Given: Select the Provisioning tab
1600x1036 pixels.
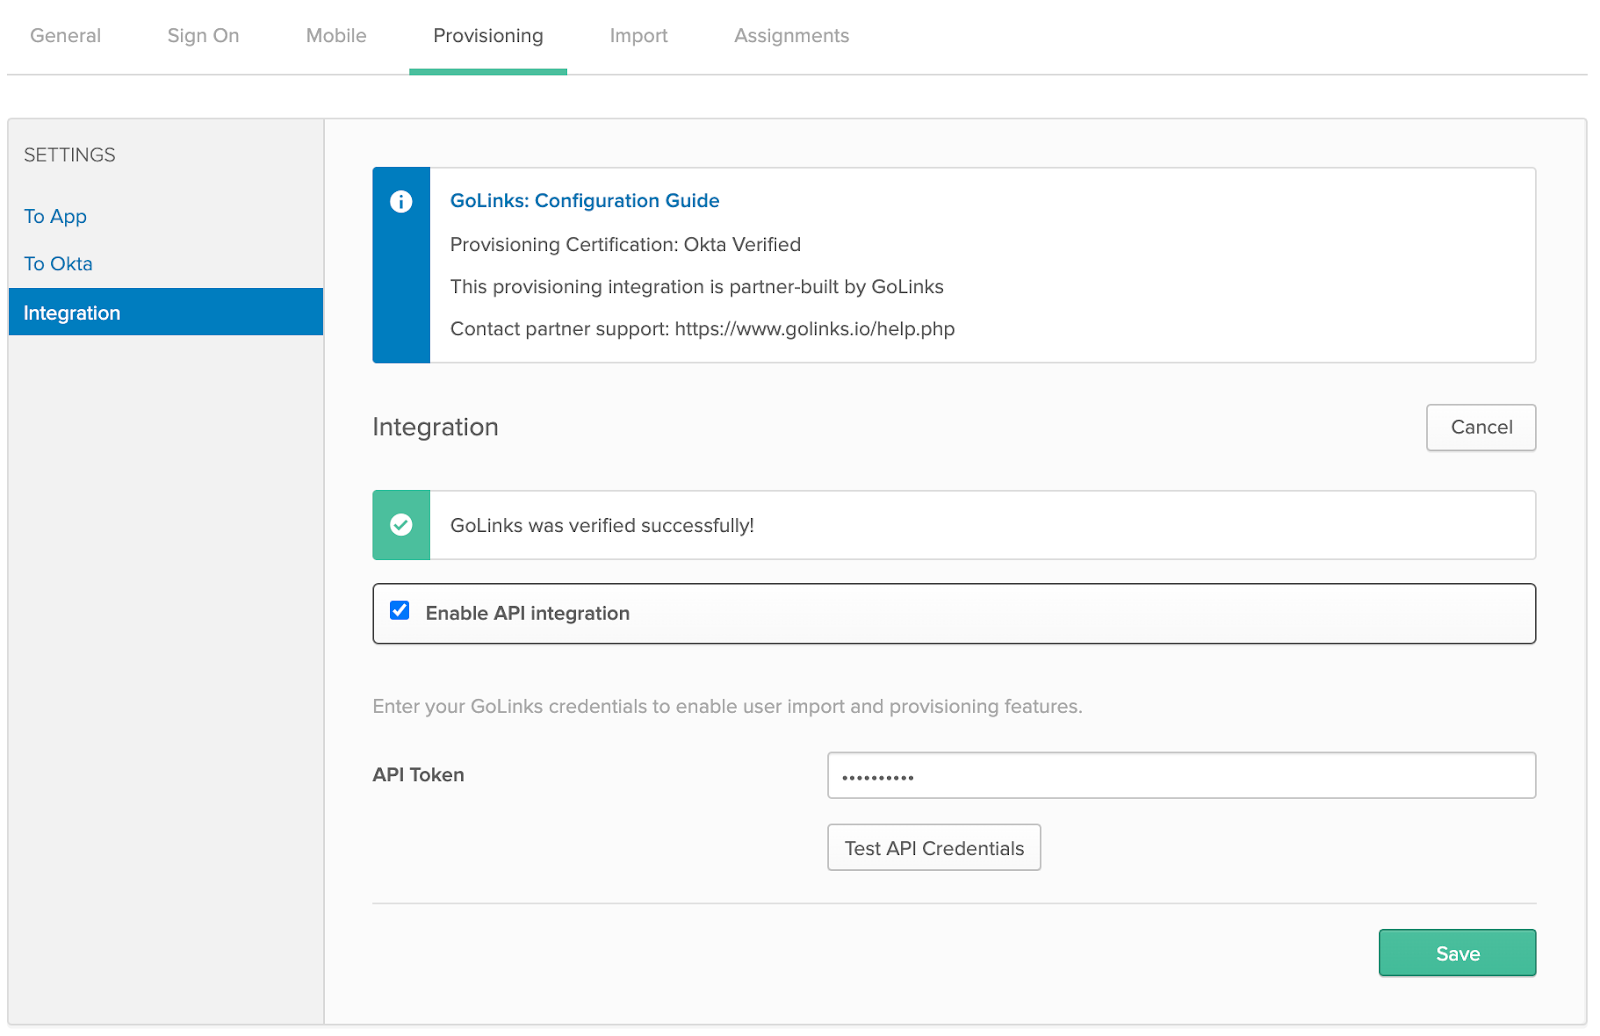Looking at the screenshot, I should pos(487,35).
